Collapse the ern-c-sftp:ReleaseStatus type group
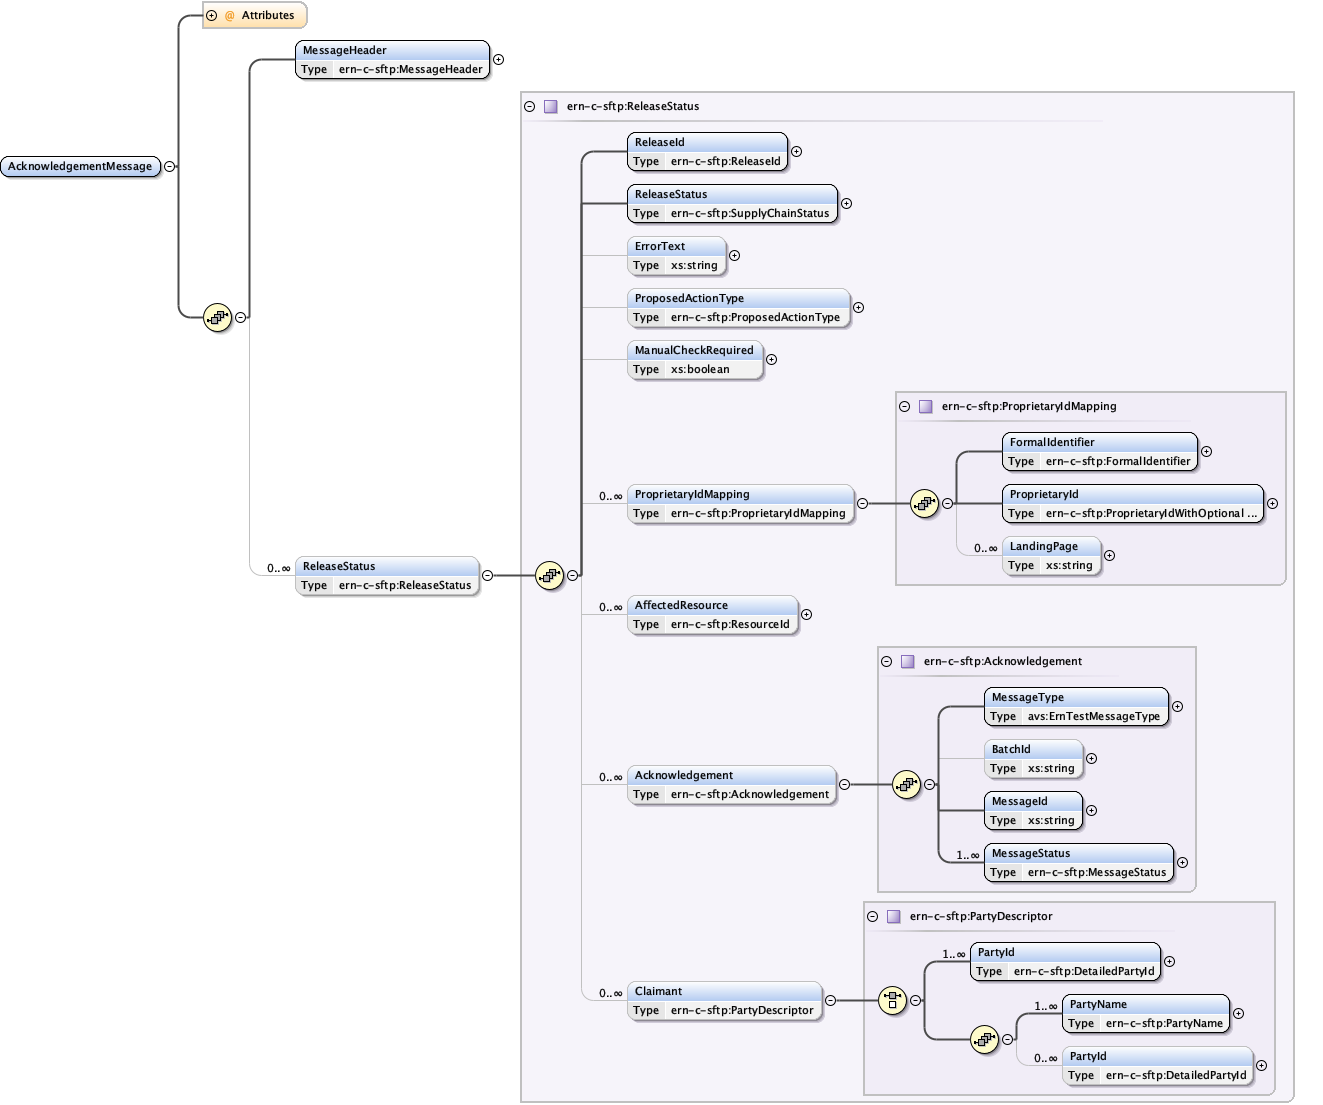The image size is (1323, 1105). pyautogui.click(x=529, y=106)
